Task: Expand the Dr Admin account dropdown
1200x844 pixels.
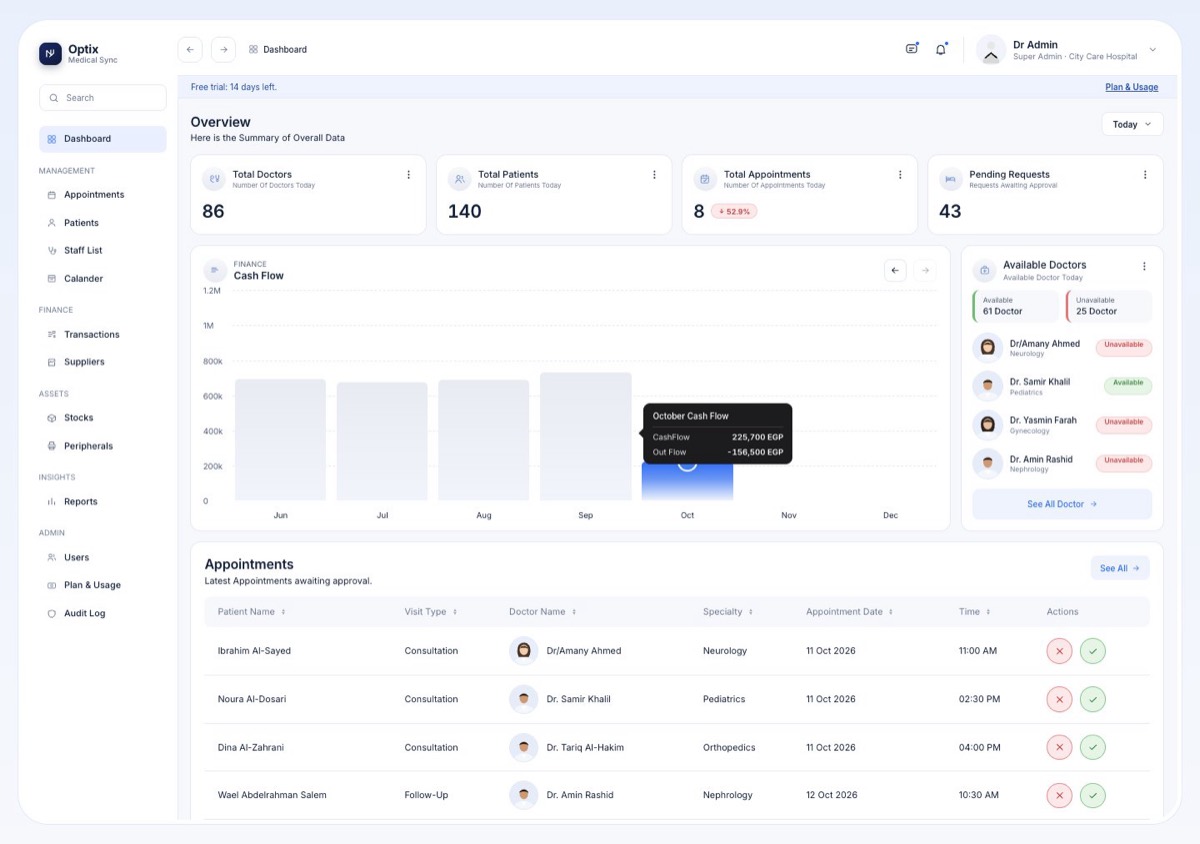Action: pyautogui.click(x=1152, y=50)
